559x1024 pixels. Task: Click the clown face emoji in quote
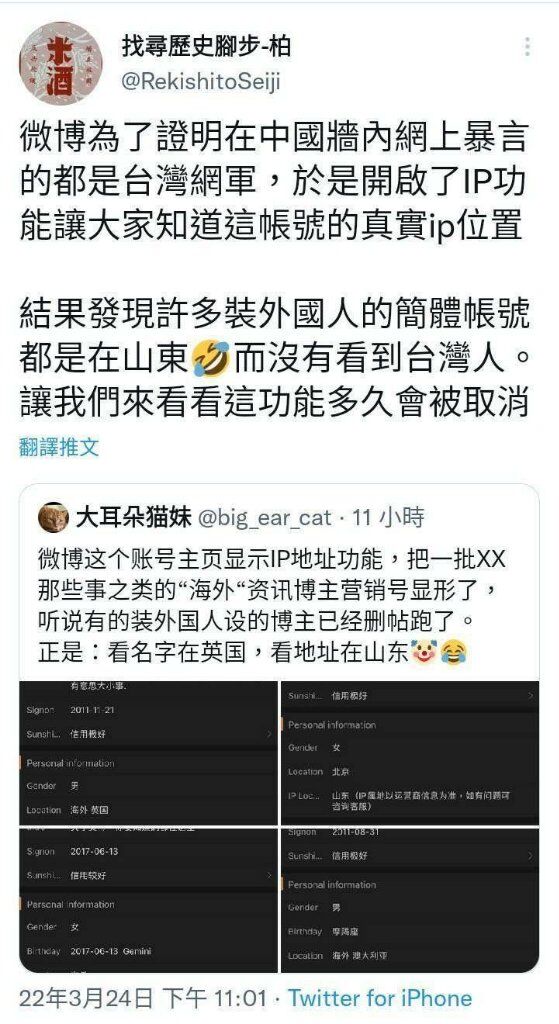(424, 651)
